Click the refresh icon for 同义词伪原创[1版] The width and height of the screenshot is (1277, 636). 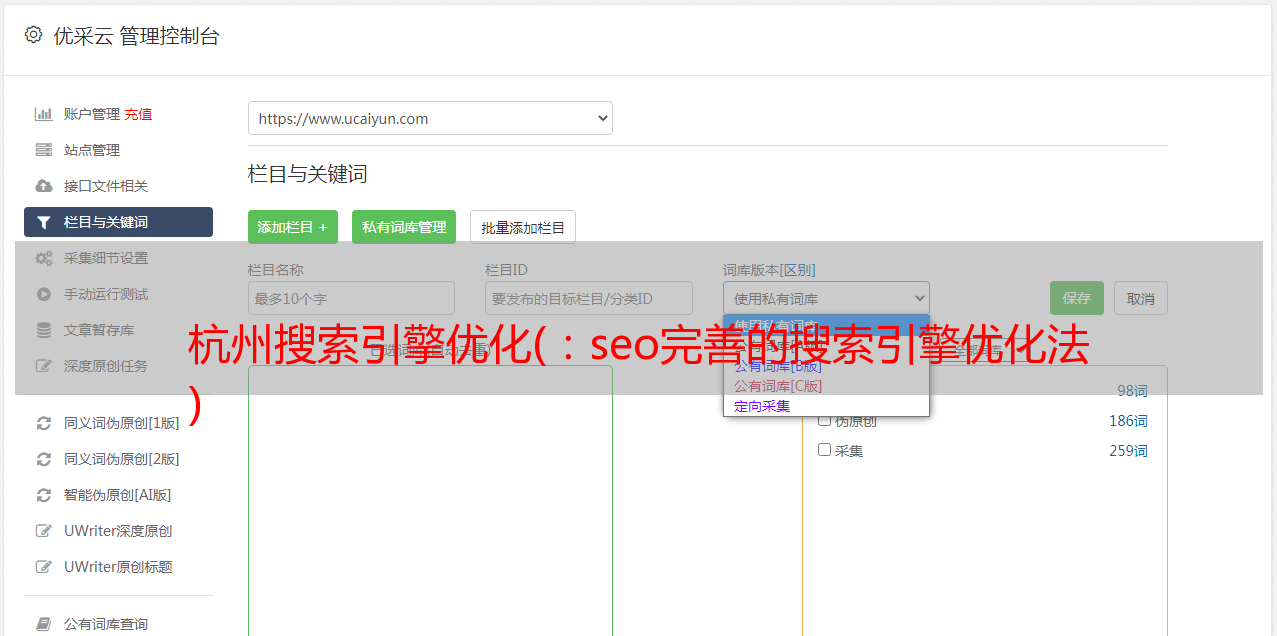pos(43,423)
